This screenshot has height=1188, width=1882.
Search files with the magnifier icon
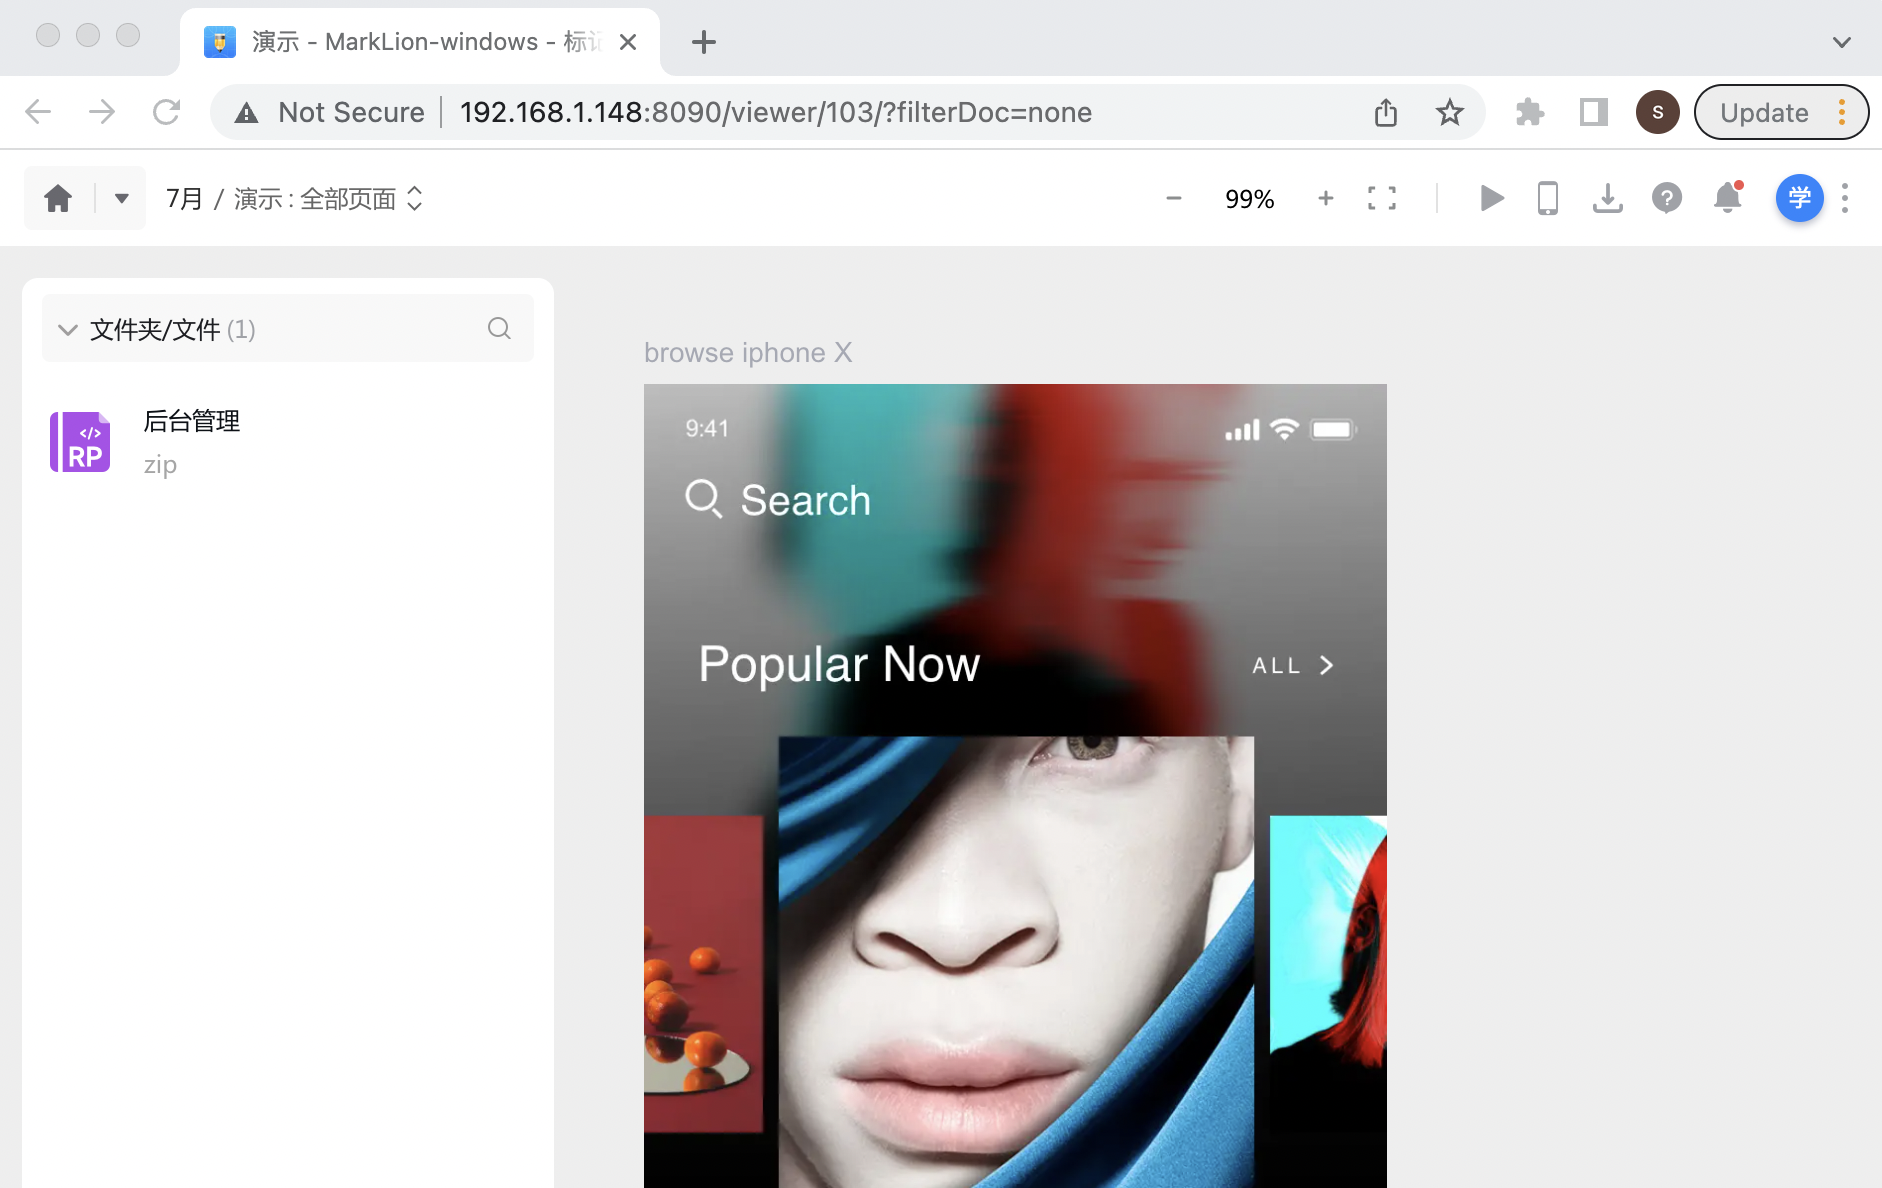[499, 328]
